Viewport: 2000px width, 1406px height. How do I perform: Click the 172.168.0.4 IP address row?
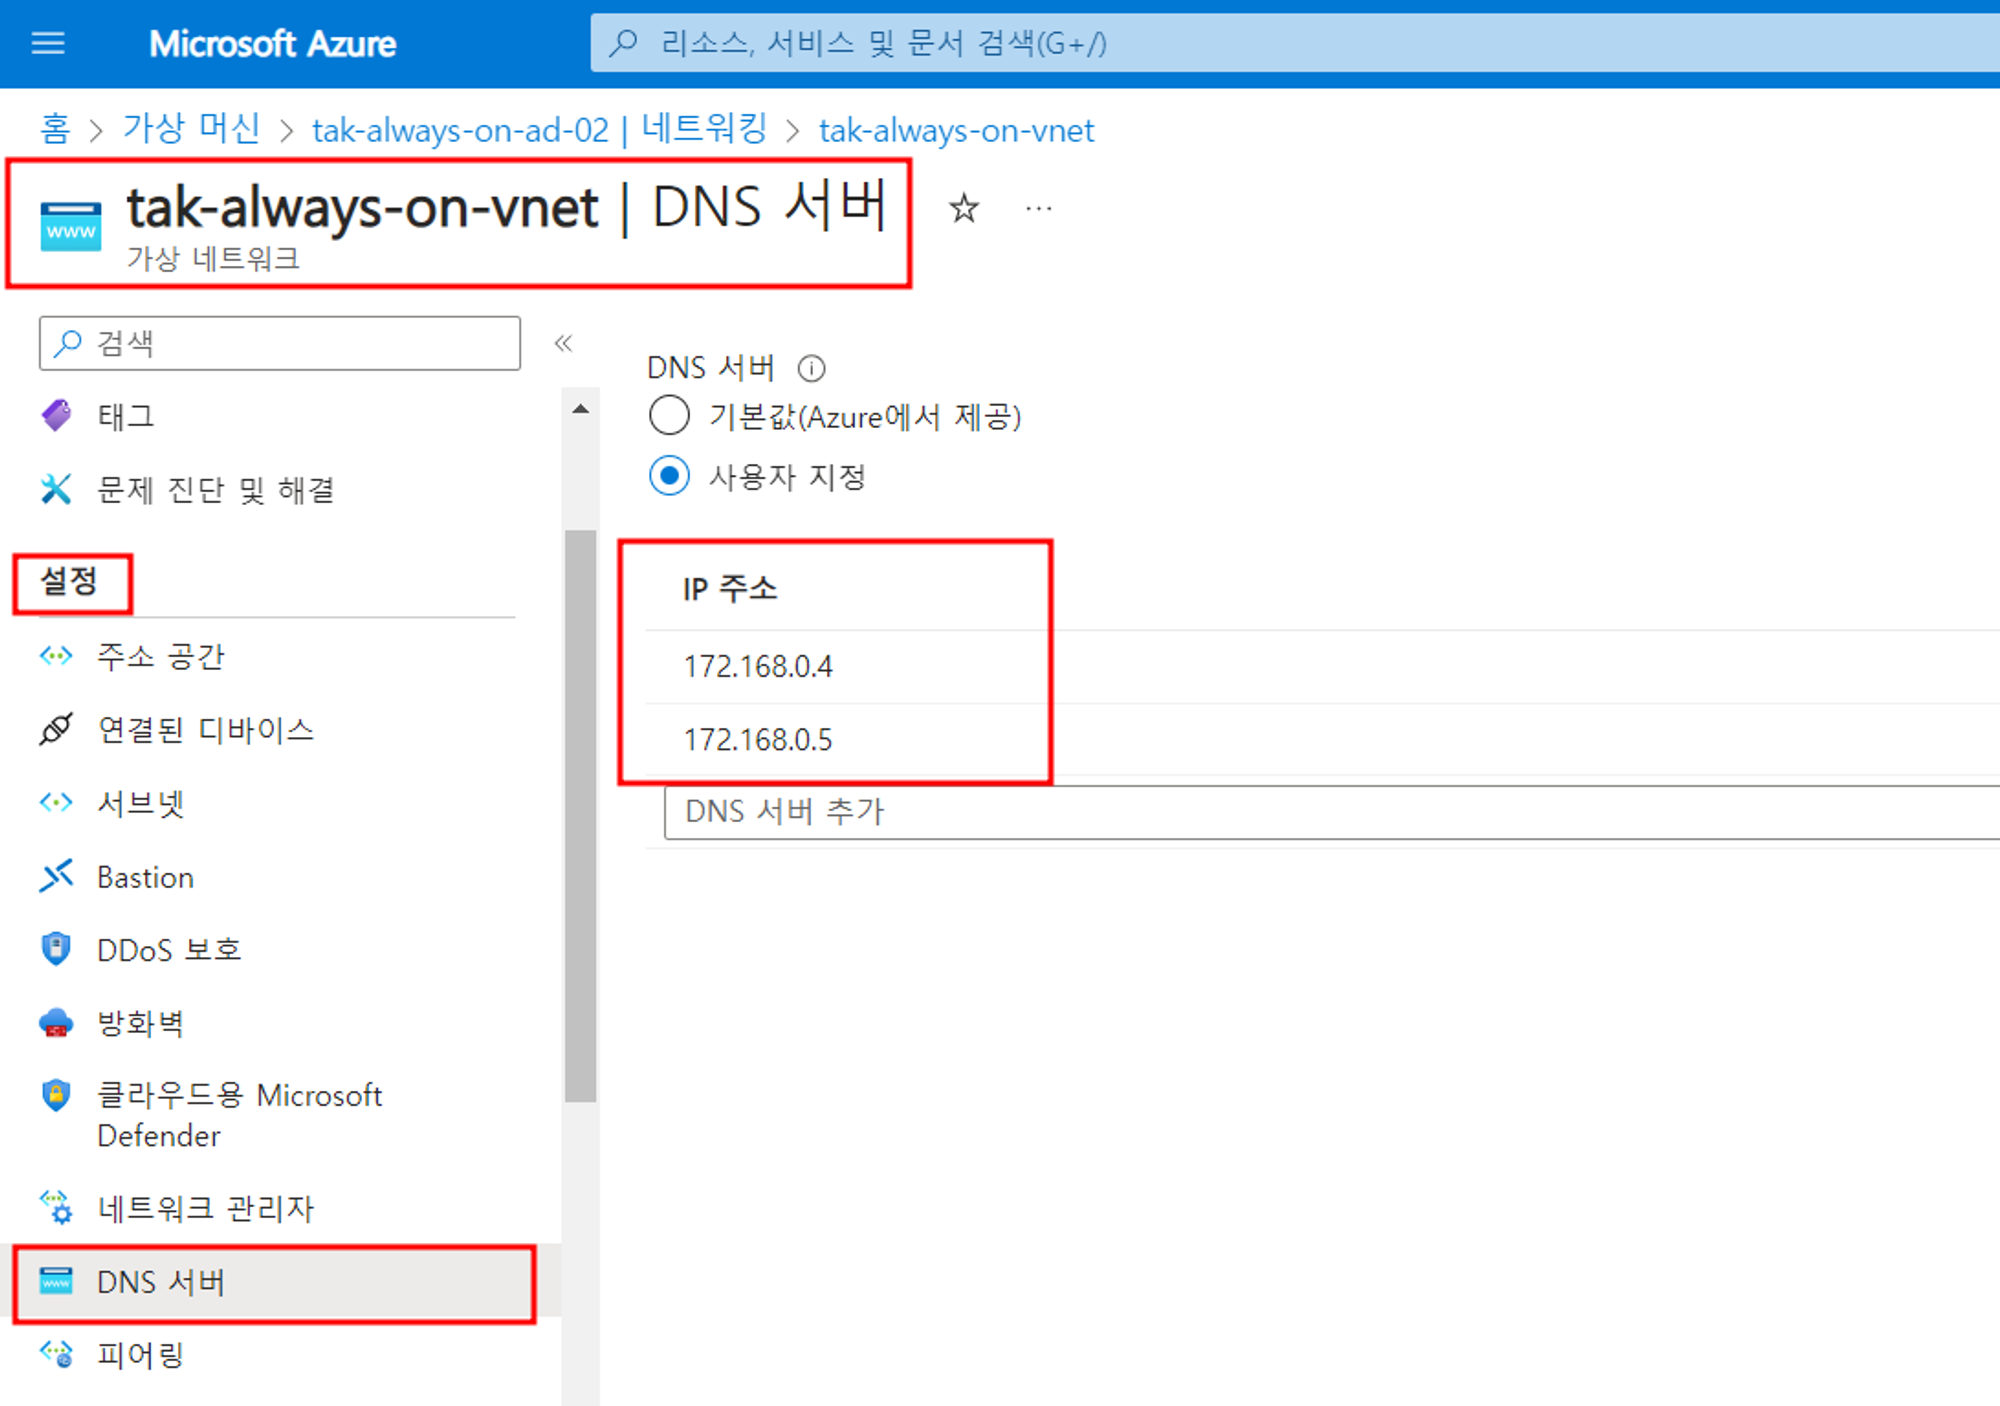click(758, 666)
